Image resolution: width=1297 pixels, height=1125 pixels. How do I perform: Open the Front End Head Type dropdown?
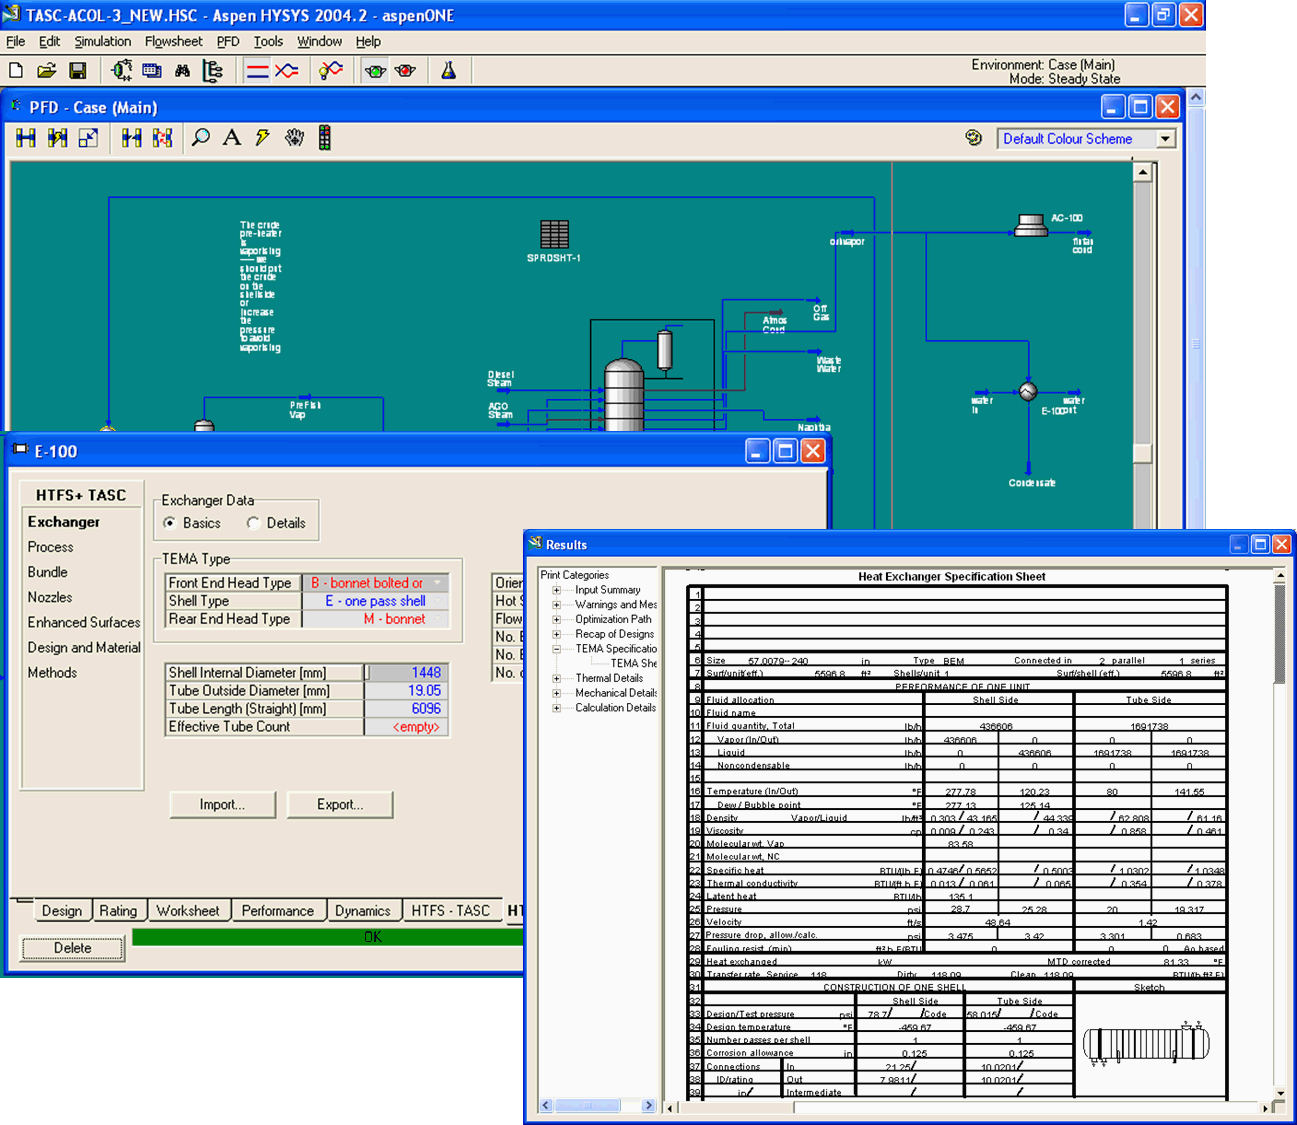coord(437,583)
